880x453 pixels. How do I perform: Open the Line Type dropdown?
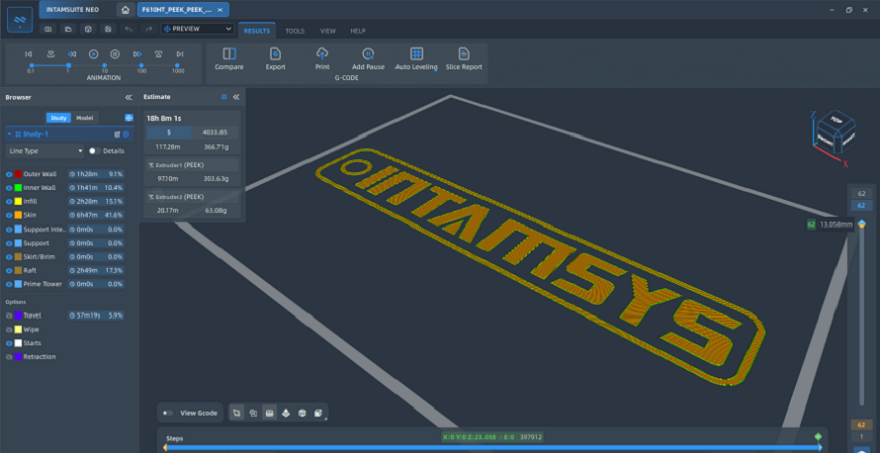pos(45,151)
